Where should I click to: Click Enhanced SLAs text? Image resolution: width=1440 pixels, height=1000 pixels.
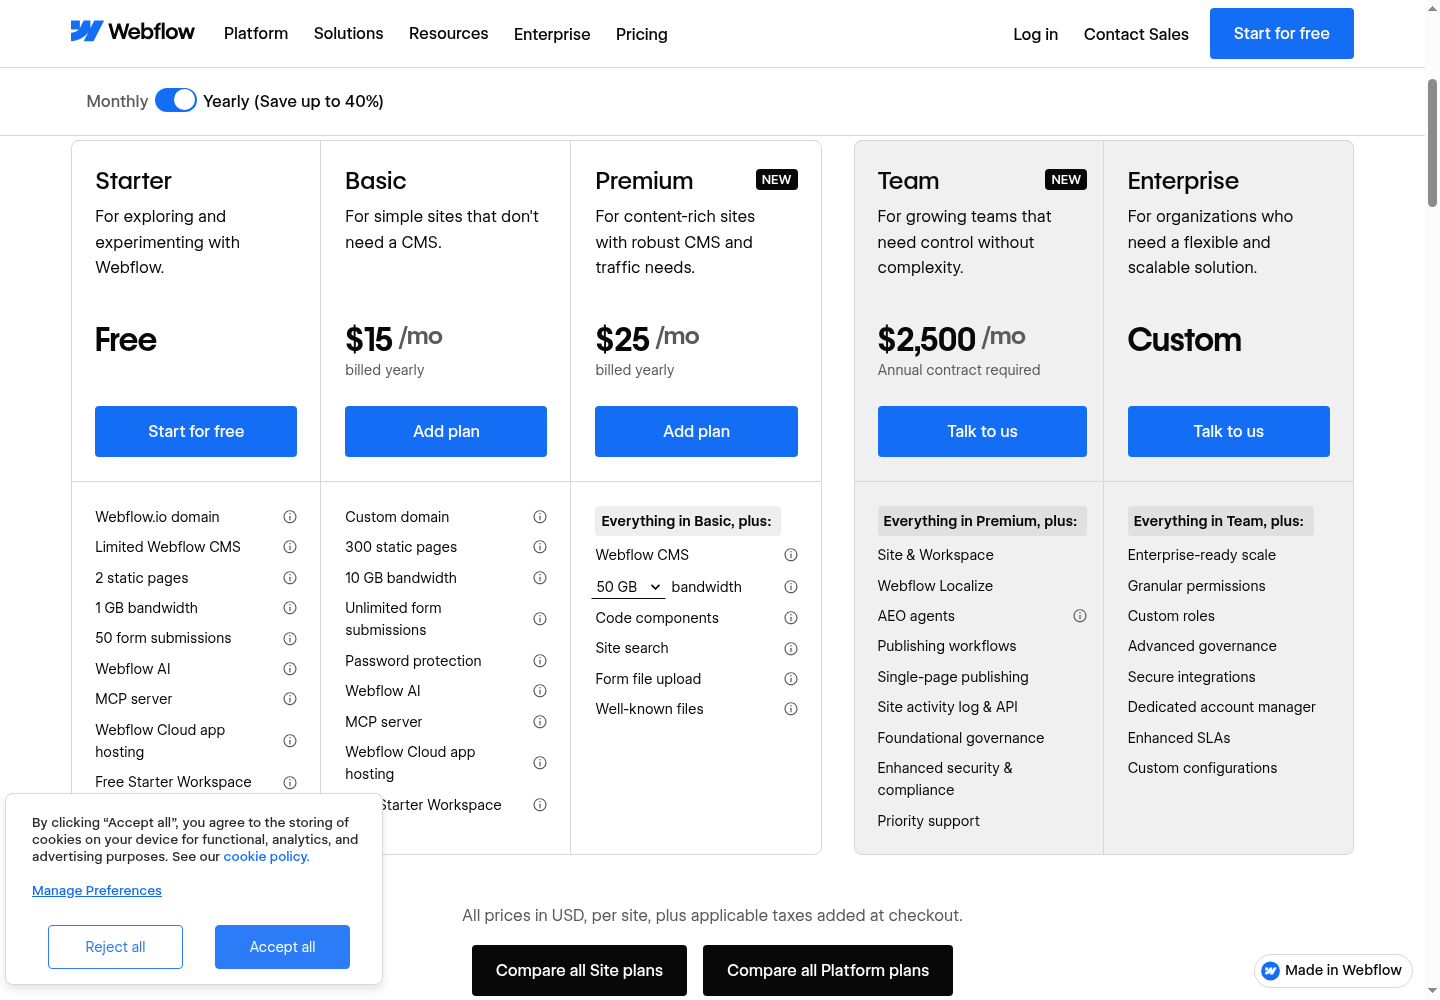click(1179, 738)
